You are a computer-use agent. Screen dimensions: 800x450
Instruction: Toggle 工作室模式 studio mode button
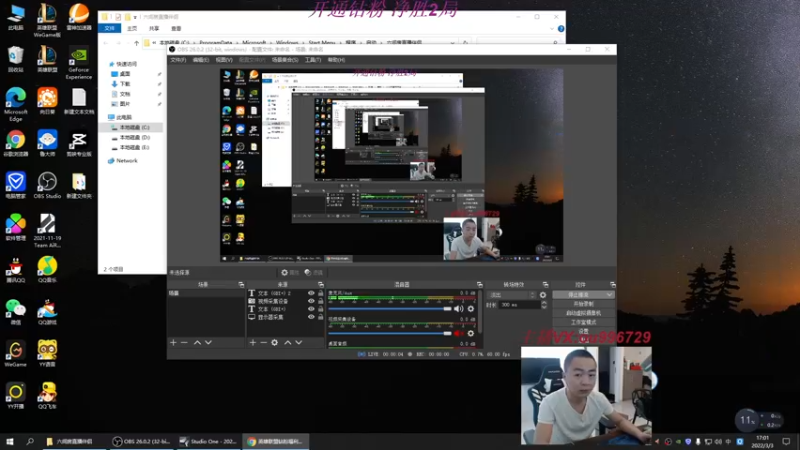click(583, 322)
